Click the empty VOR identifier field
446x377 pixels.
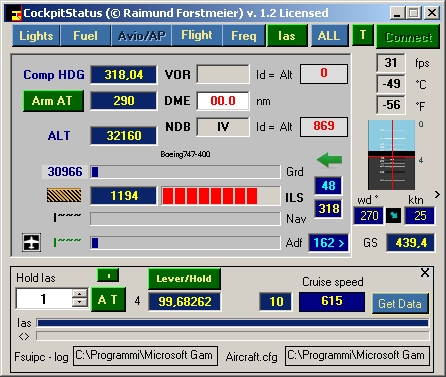coord(223,74)
